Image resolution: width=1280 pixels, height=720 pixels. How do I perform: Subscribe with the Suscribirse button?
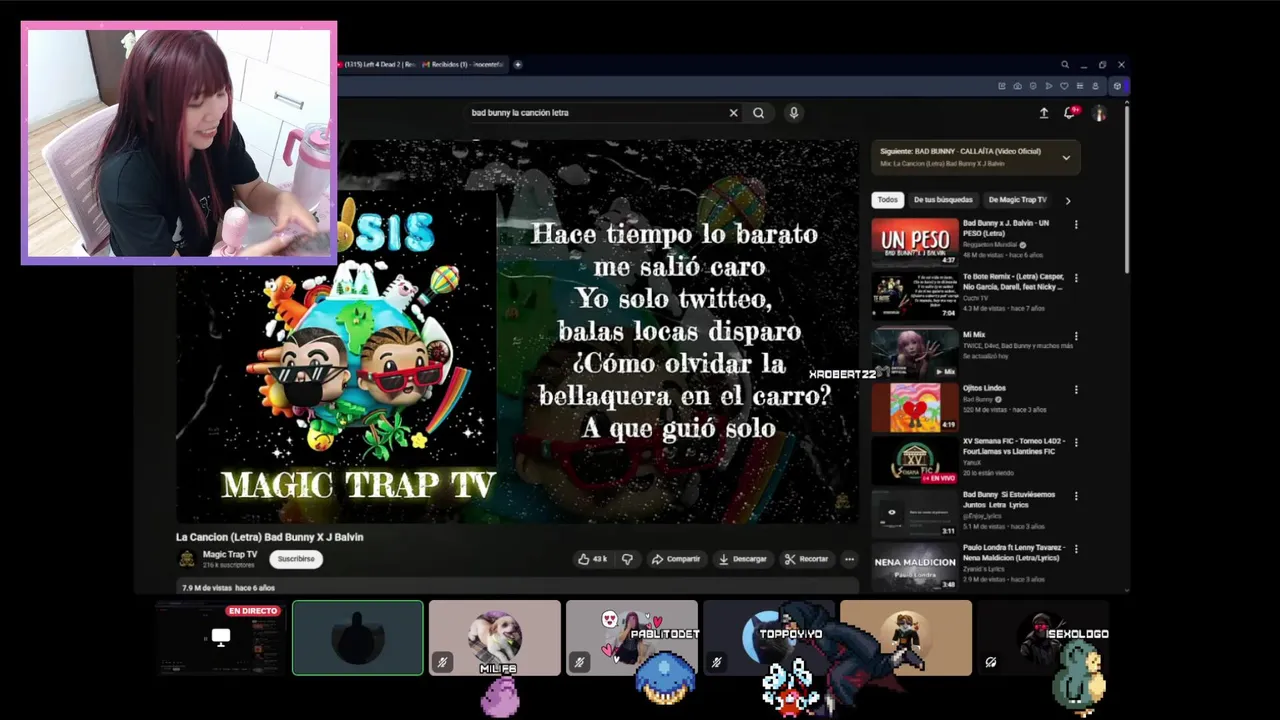[x=296, y=559]
